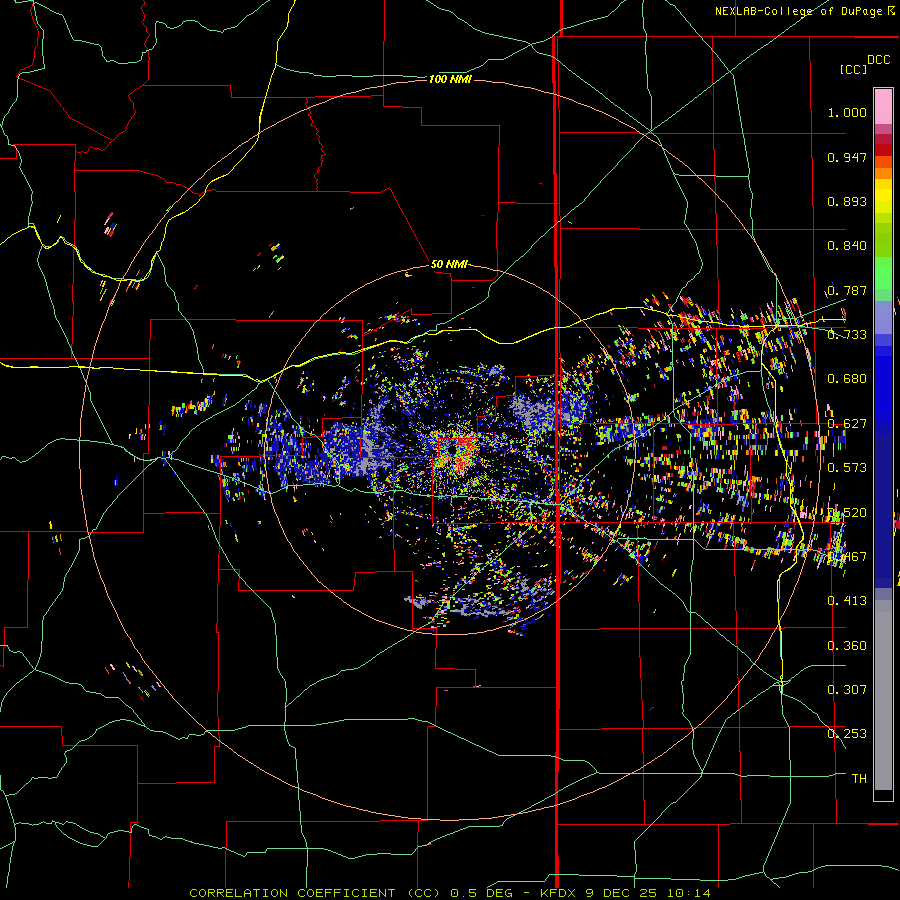Screen dimensions: 900x900
Task: Click the Correlation Coefficient product caption
Action: (x=450, y=893)
